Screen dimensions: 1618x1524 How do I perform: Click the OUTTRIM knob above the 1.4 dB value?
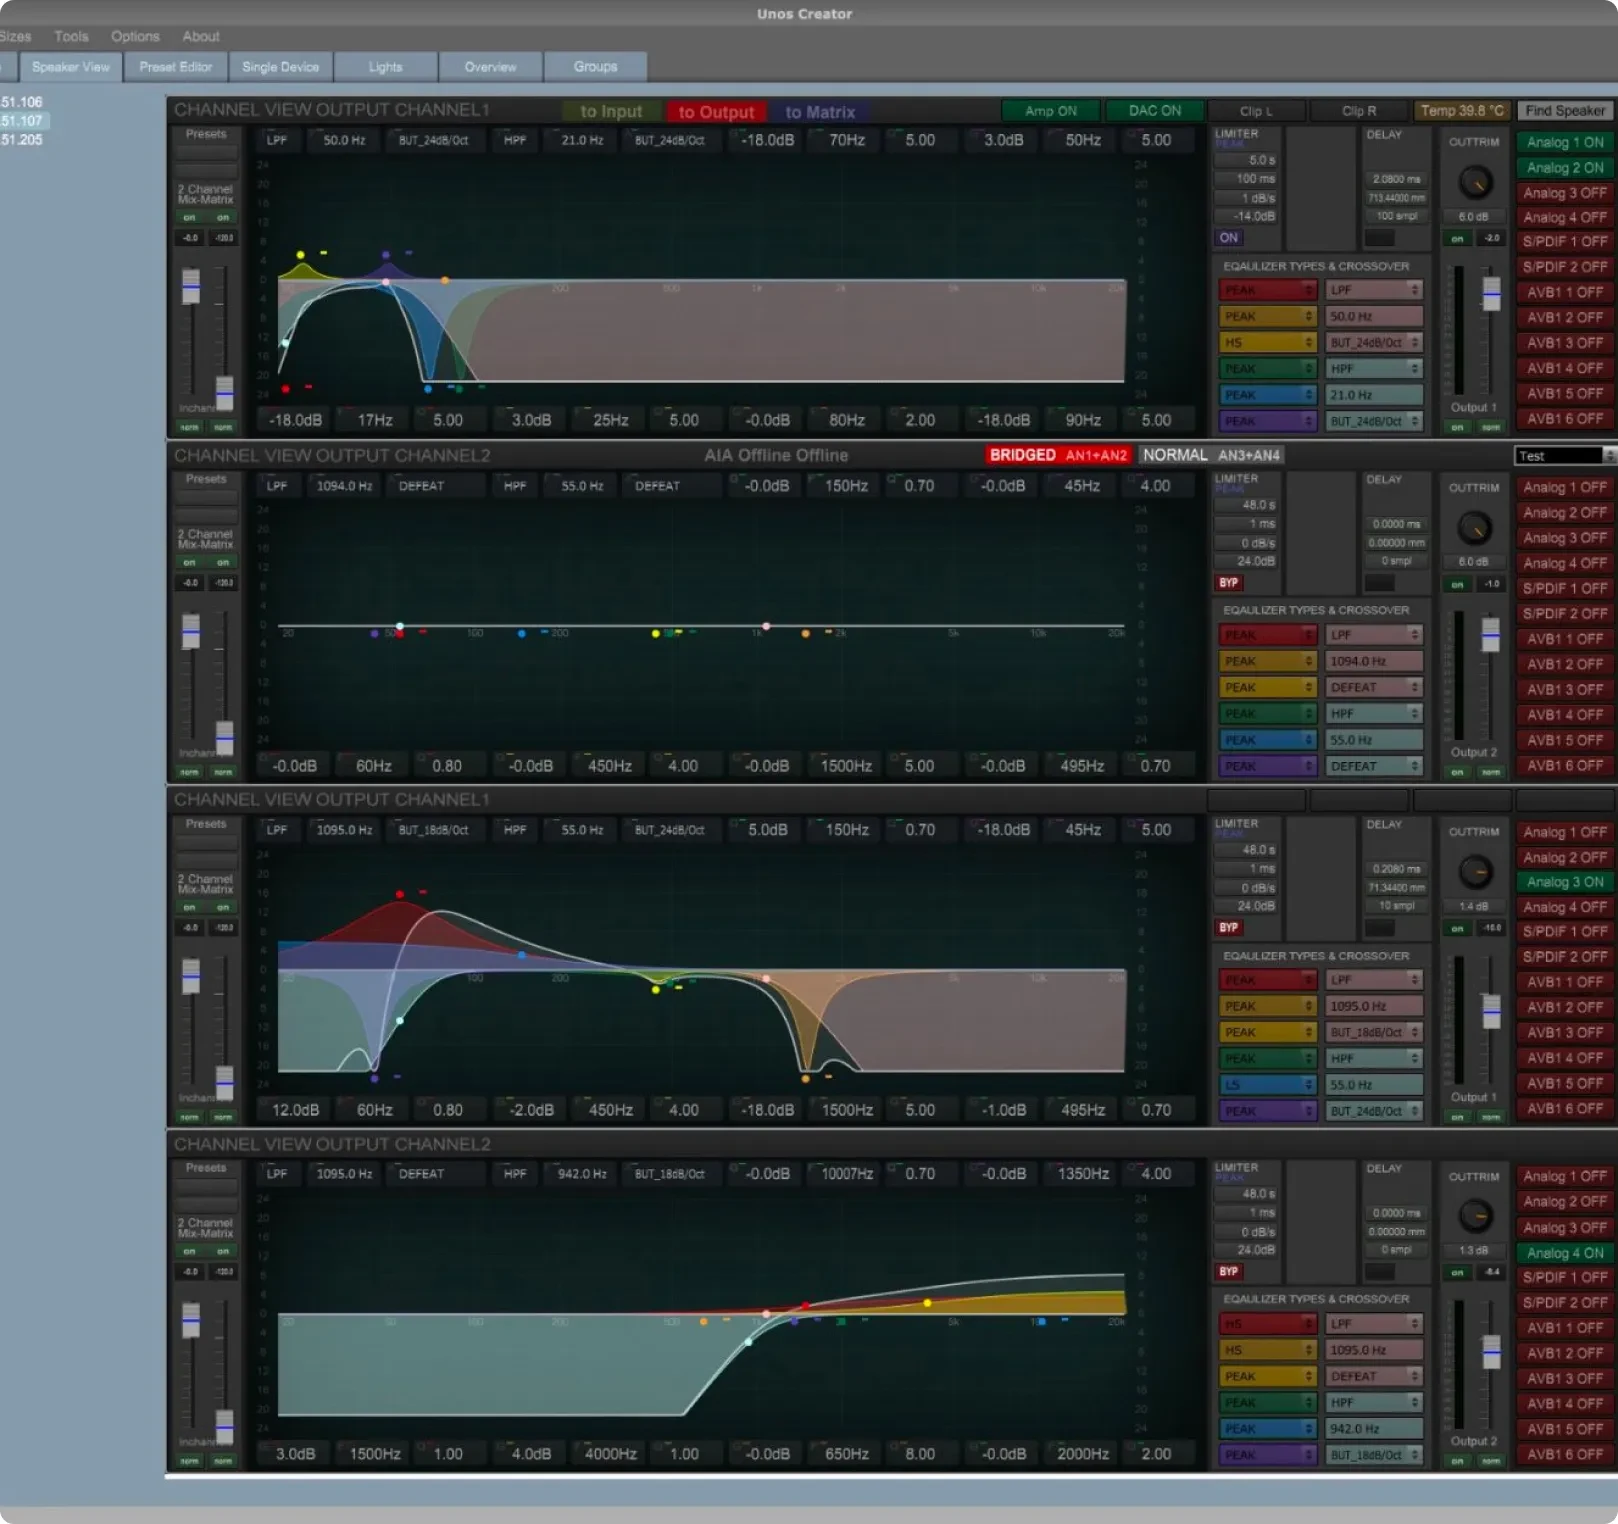[1475, 872]
